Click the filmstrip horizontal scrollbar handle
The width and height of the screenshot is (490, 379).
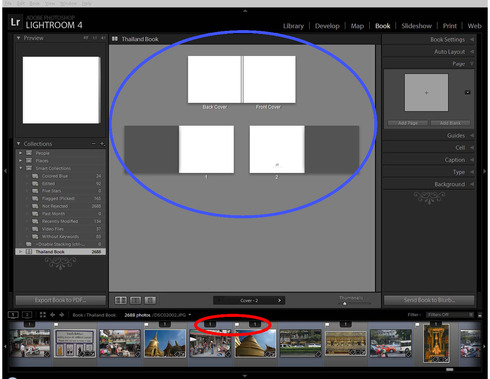pyautogui.click(x=450, y=369)
